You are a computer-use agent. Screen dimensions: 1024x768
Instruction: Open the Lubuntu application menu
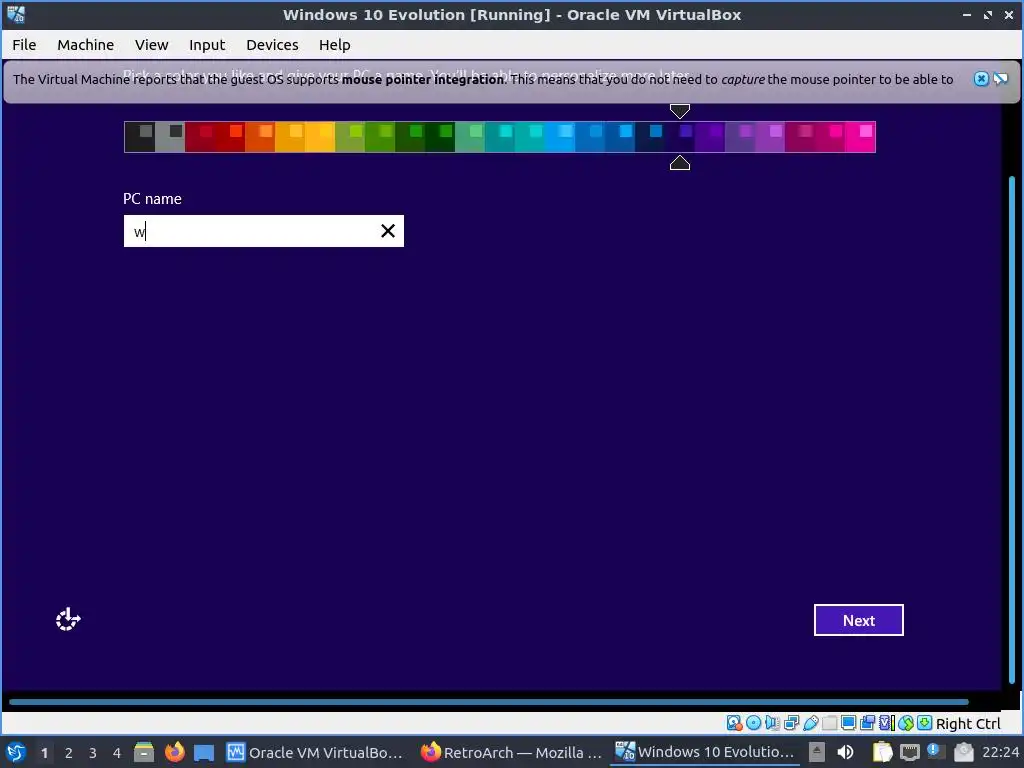[16, 752]
